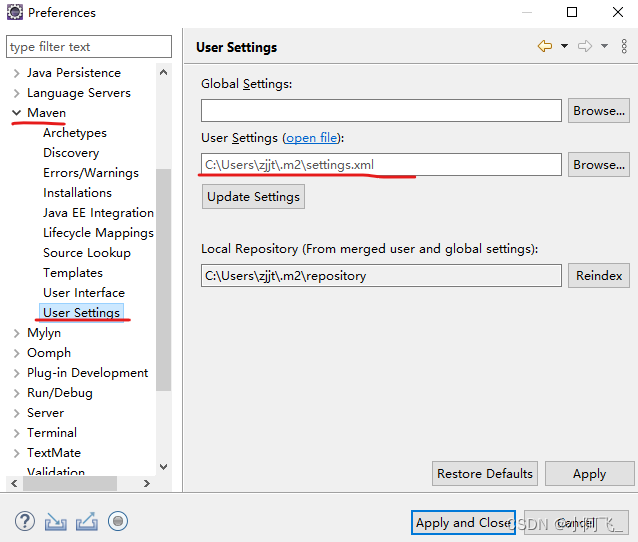Expand the Java Persistence node
This screenshot has width=638, height=542.
pyautogui.click(x=16, y=73)
